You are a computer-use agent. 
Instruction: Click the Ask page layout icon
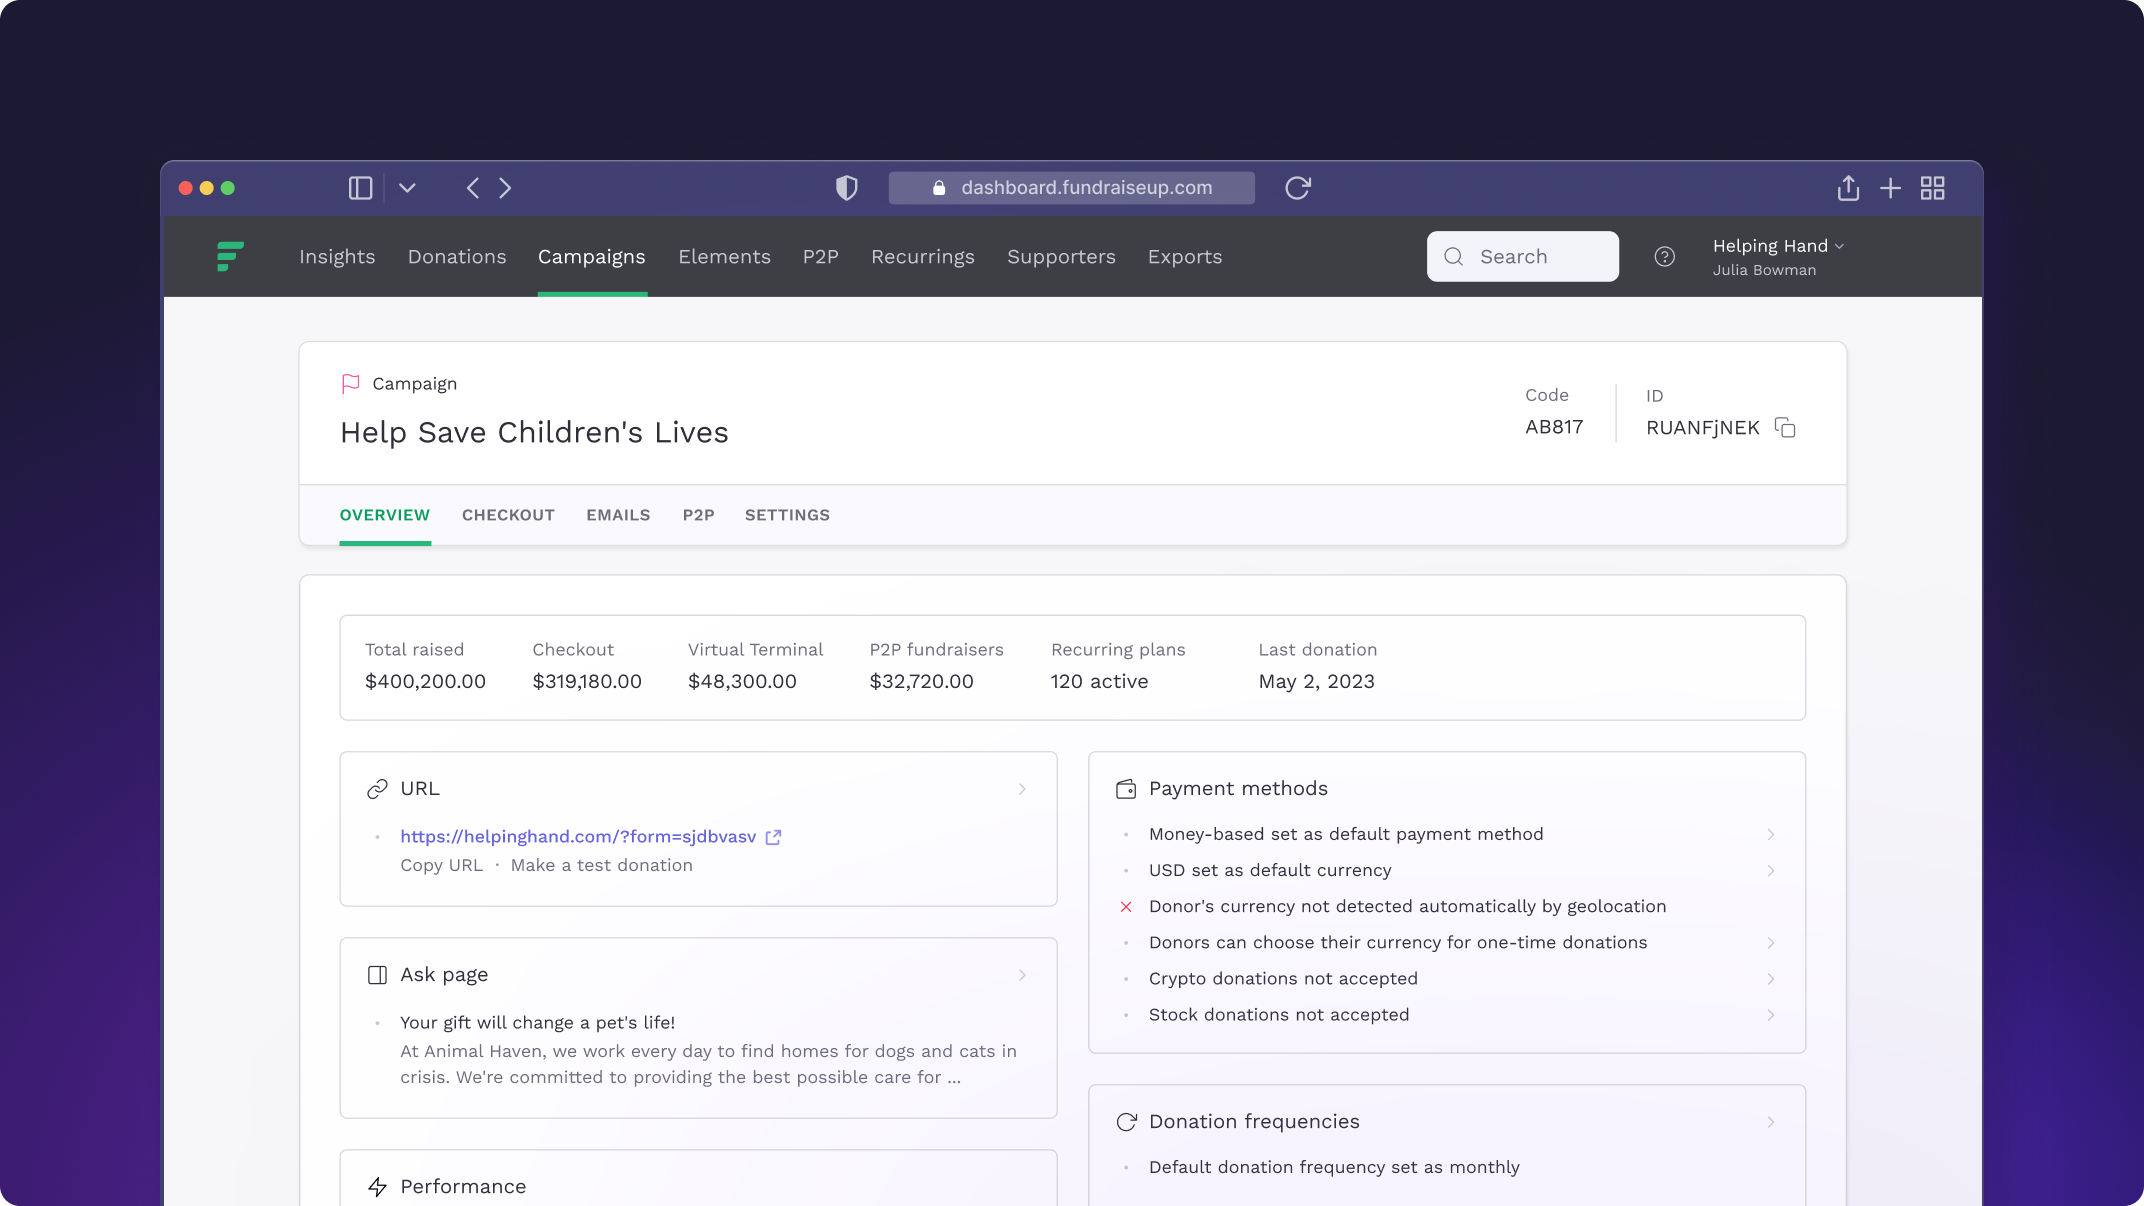tap(377, 975)
